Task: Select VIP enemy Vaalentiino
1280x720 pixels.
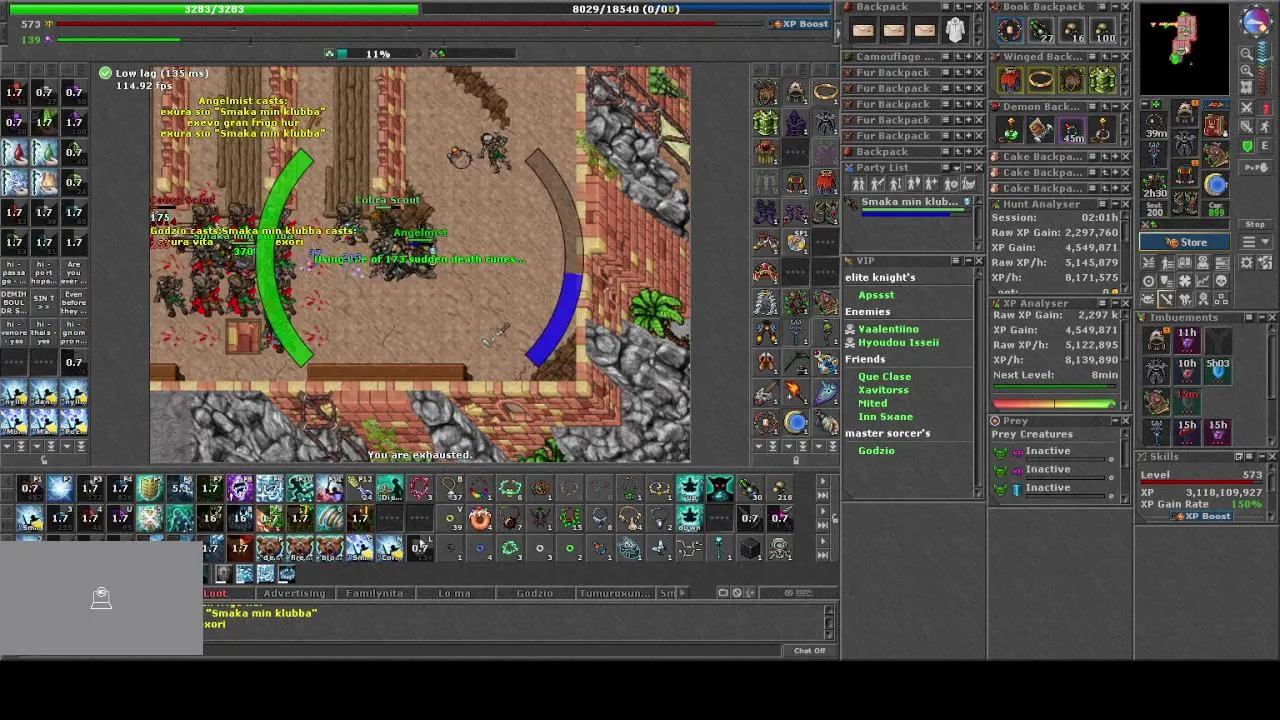Action: tap(888, 328)
